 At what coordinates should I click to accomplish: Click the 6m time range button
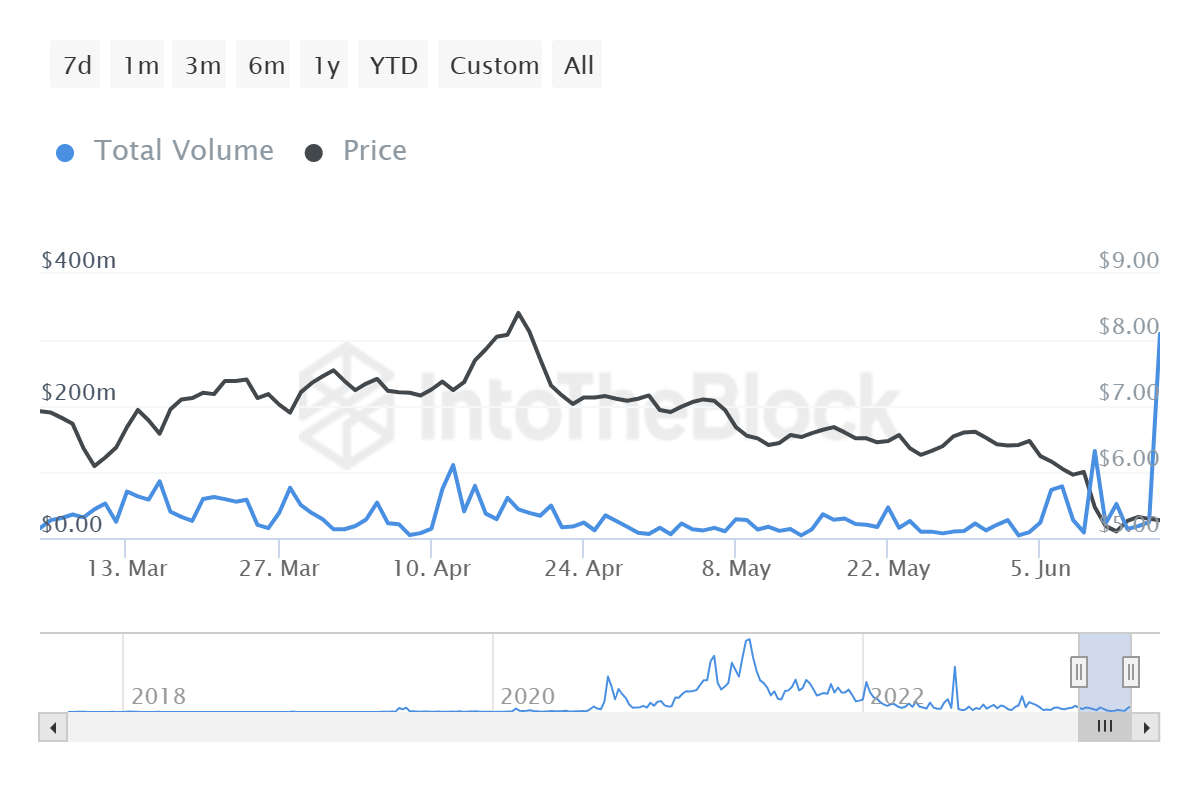262,64
